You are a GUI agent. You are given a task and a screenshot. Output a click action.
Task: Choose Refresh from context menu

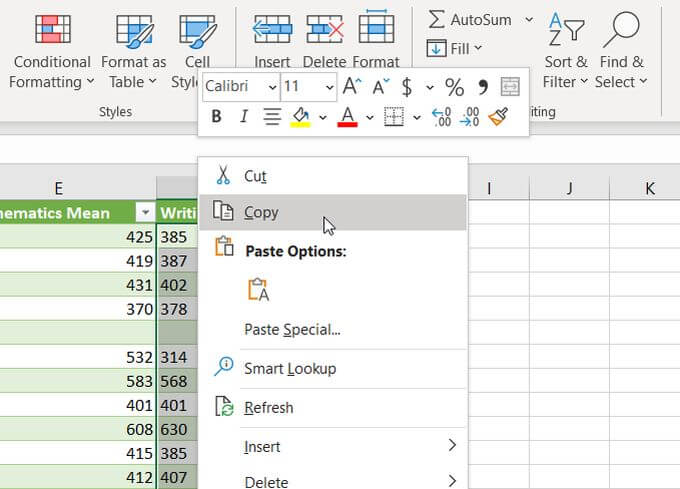333,408
